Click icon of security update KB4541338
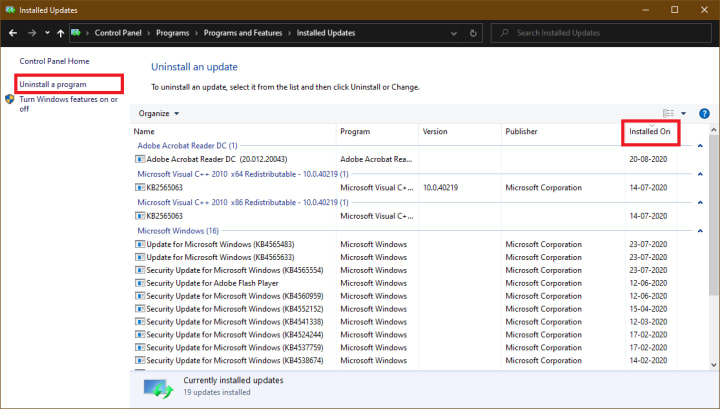 (140, 321)
